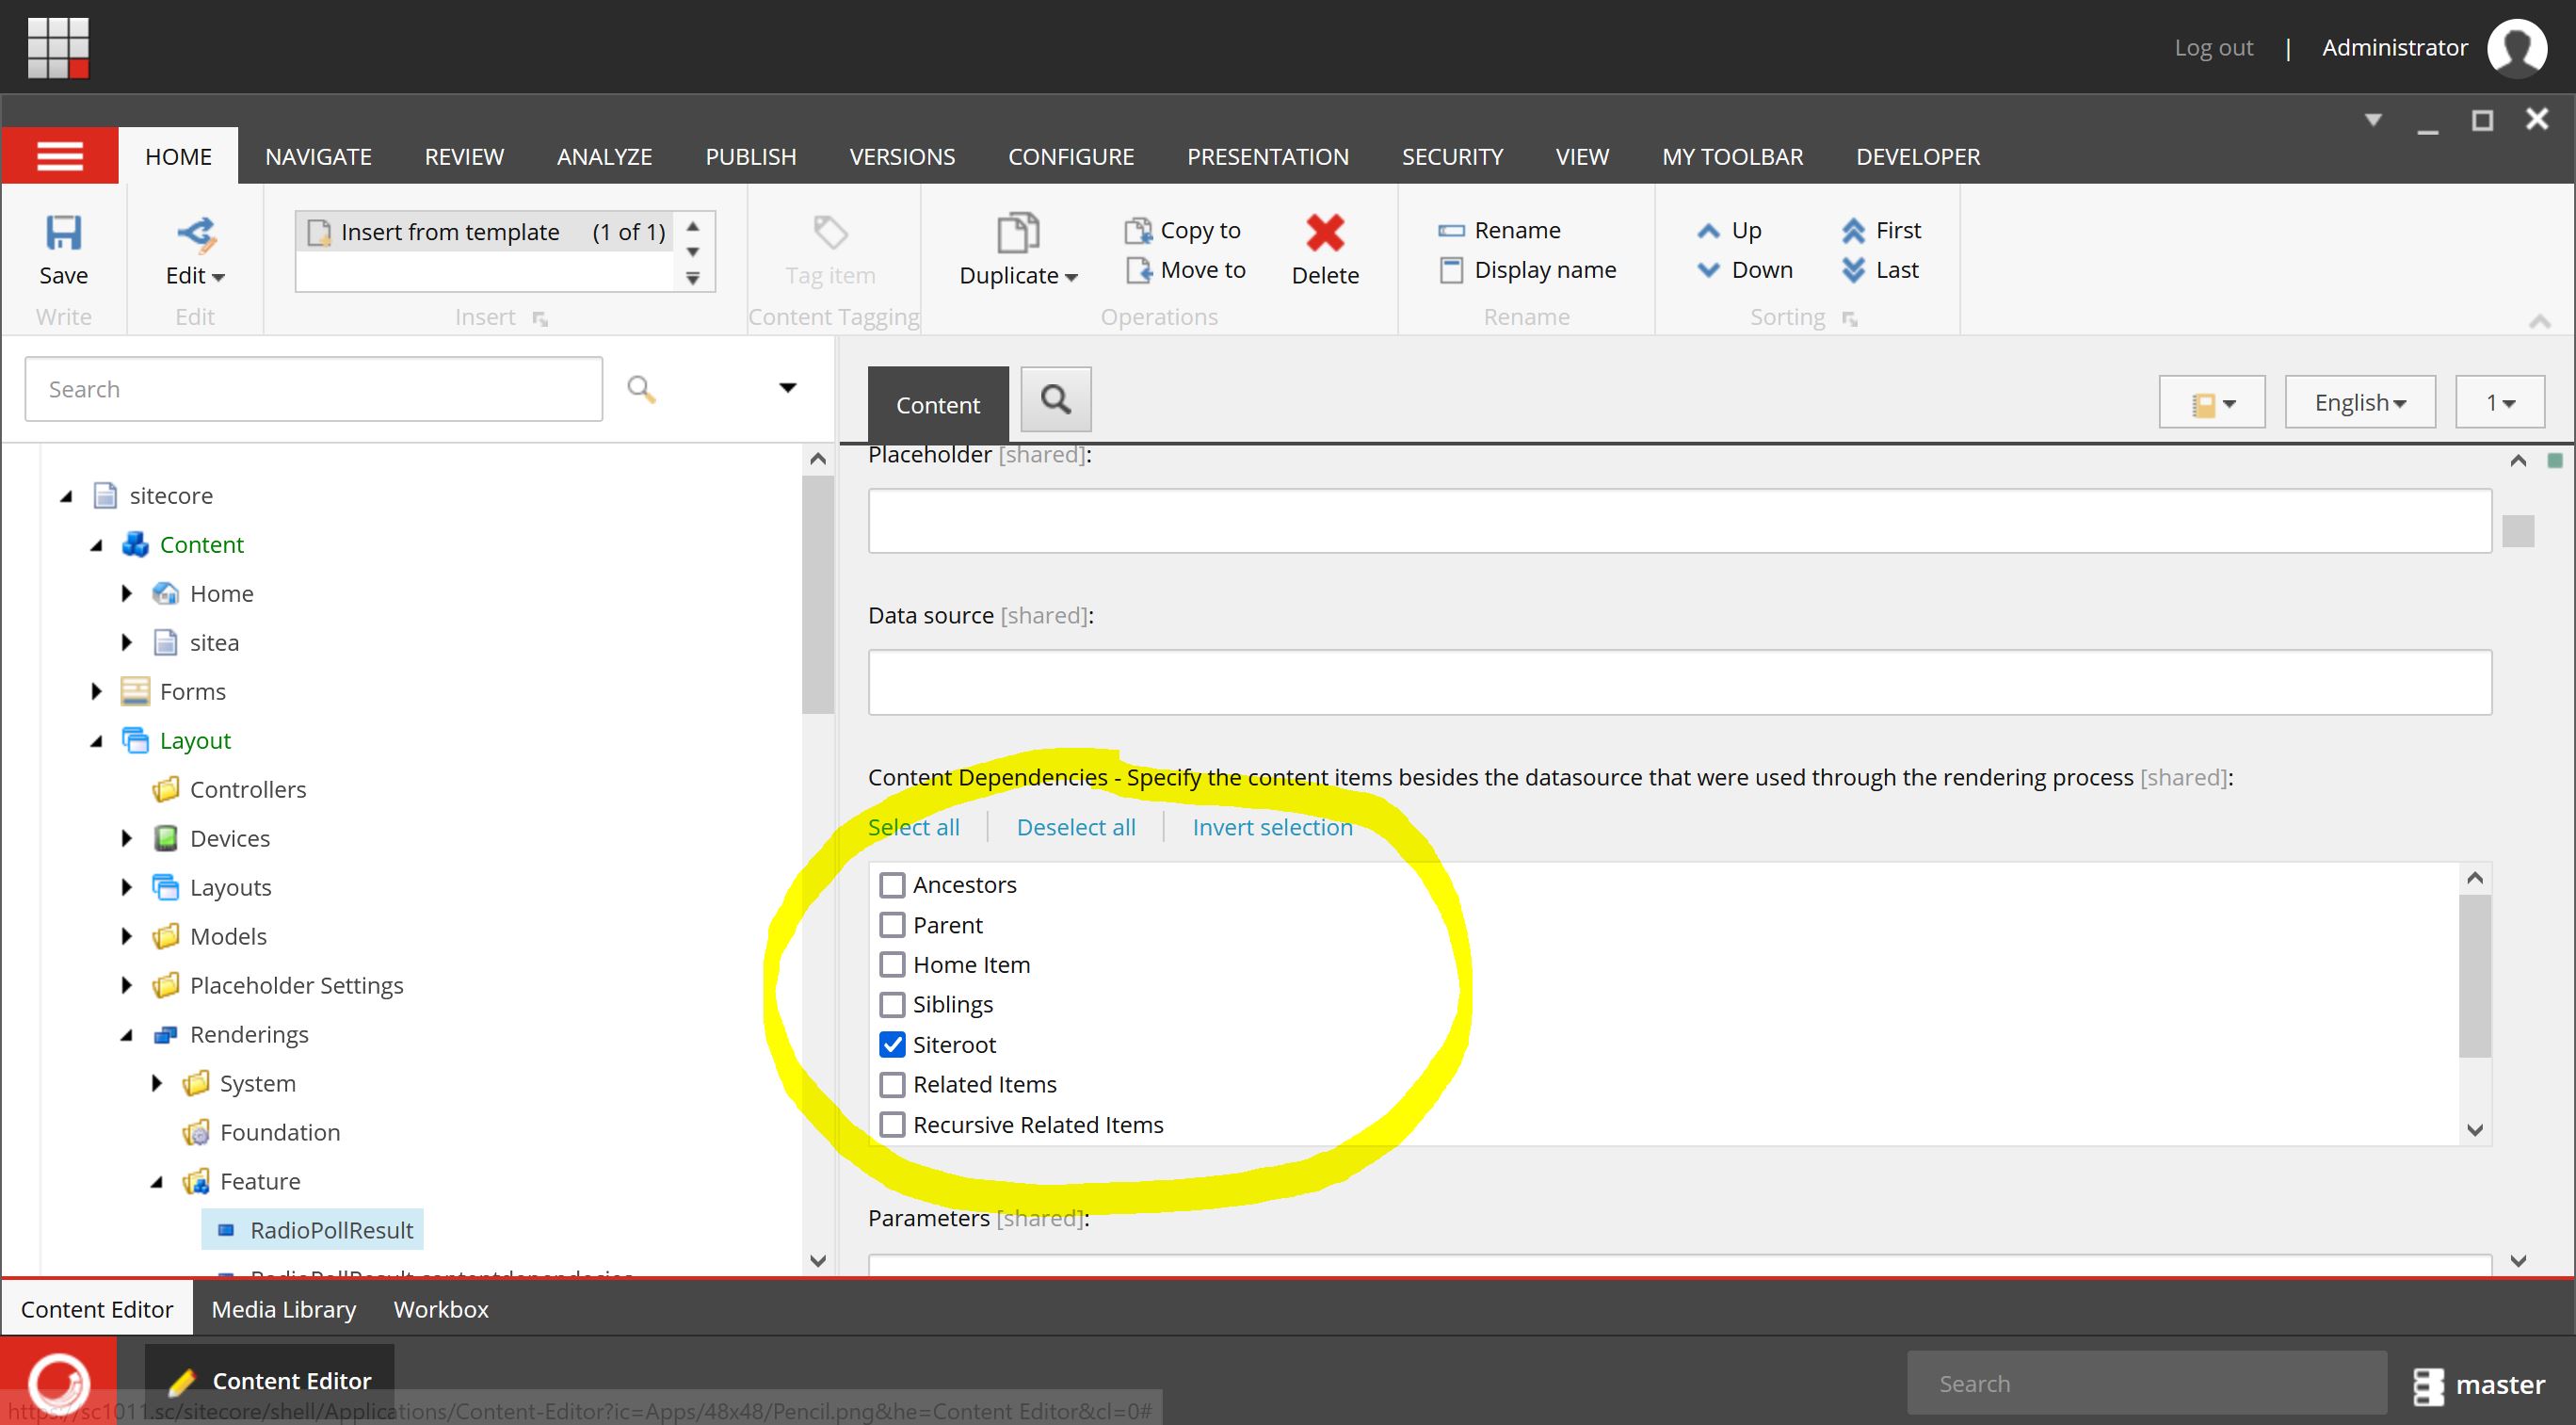Click the Duplicate icon

1018,233
